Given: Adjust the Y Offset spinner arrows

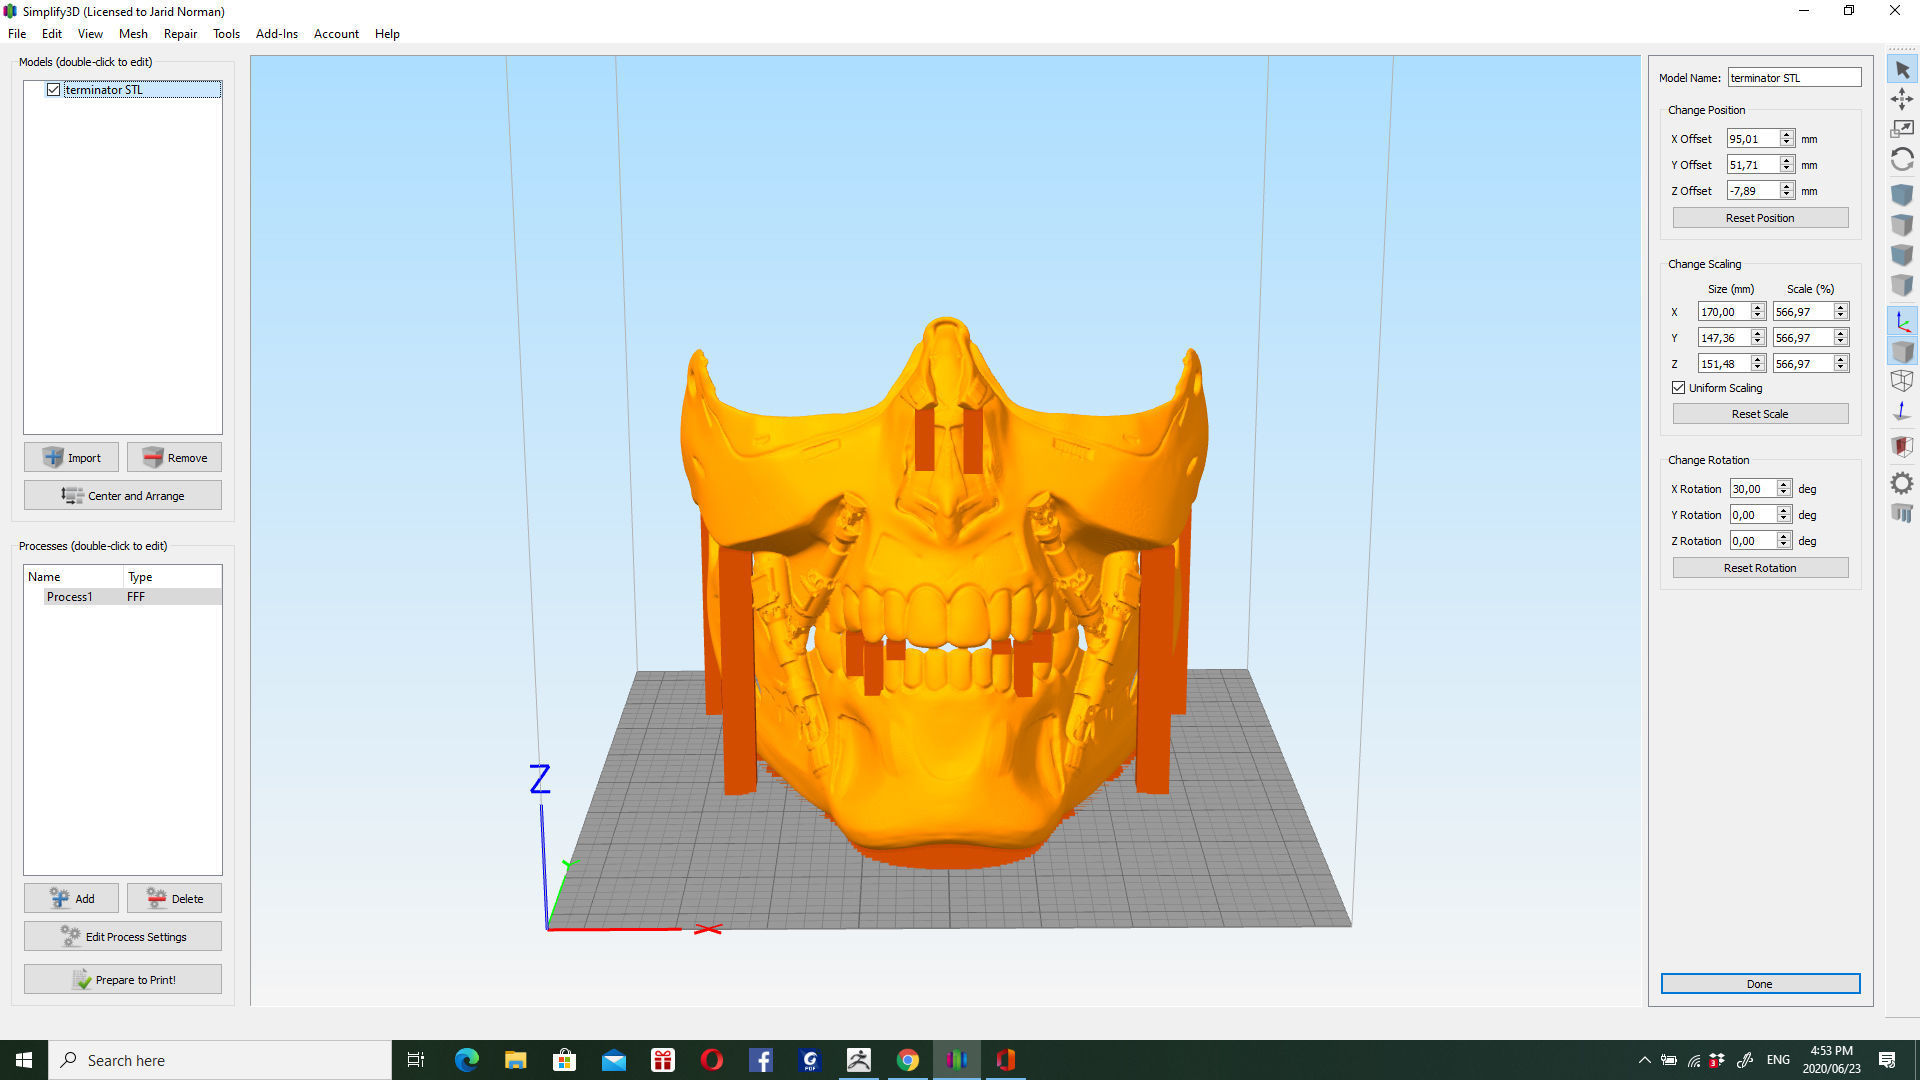Looking at the screenshot, I should pos(1787,165).
